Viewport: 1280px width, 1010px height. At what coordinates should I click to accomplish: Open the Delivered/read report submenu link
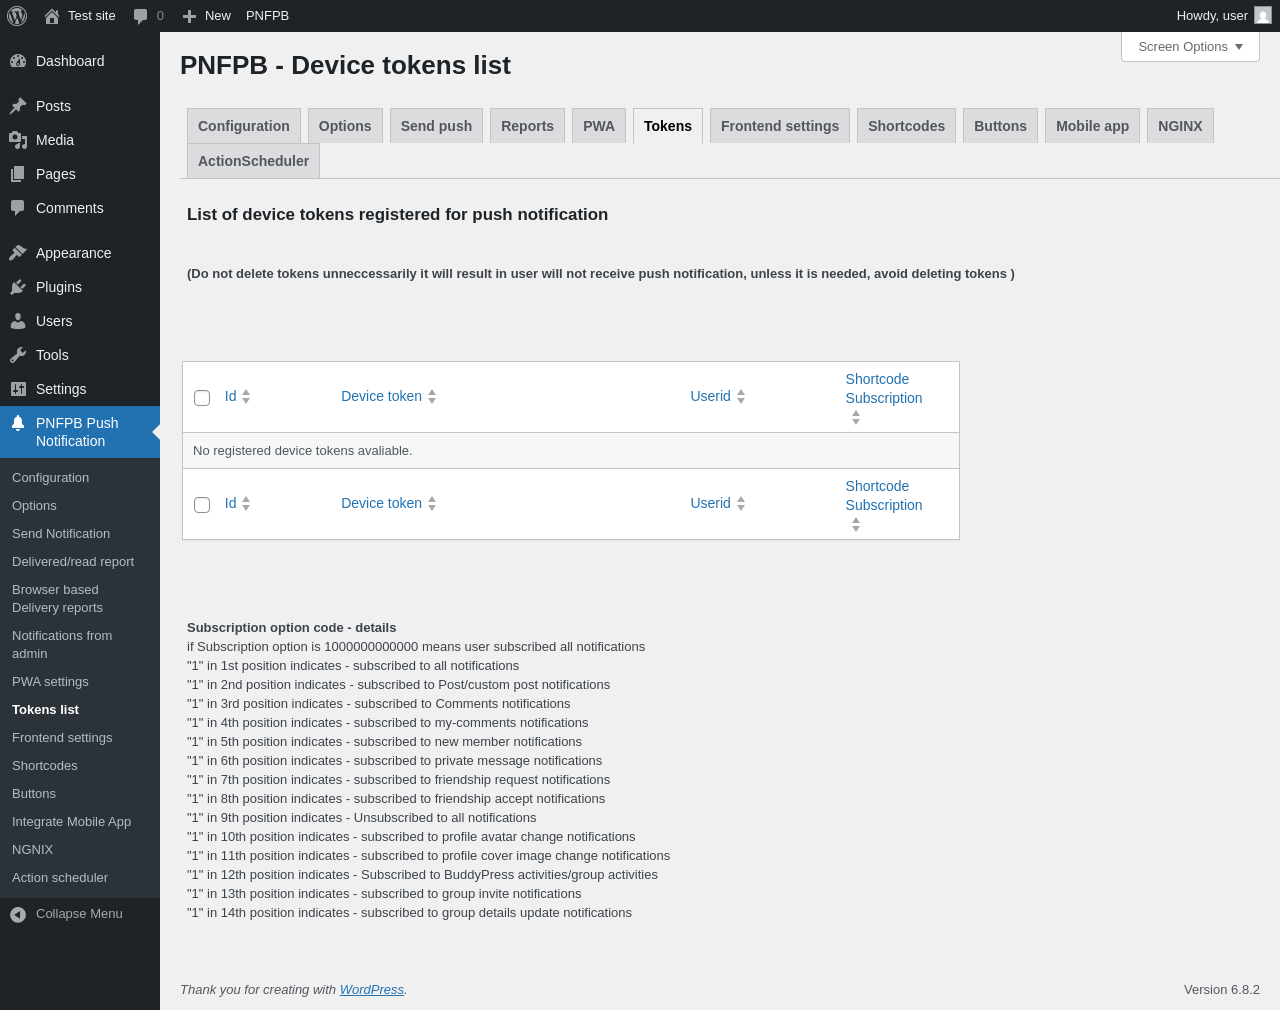tap(73, 562)
